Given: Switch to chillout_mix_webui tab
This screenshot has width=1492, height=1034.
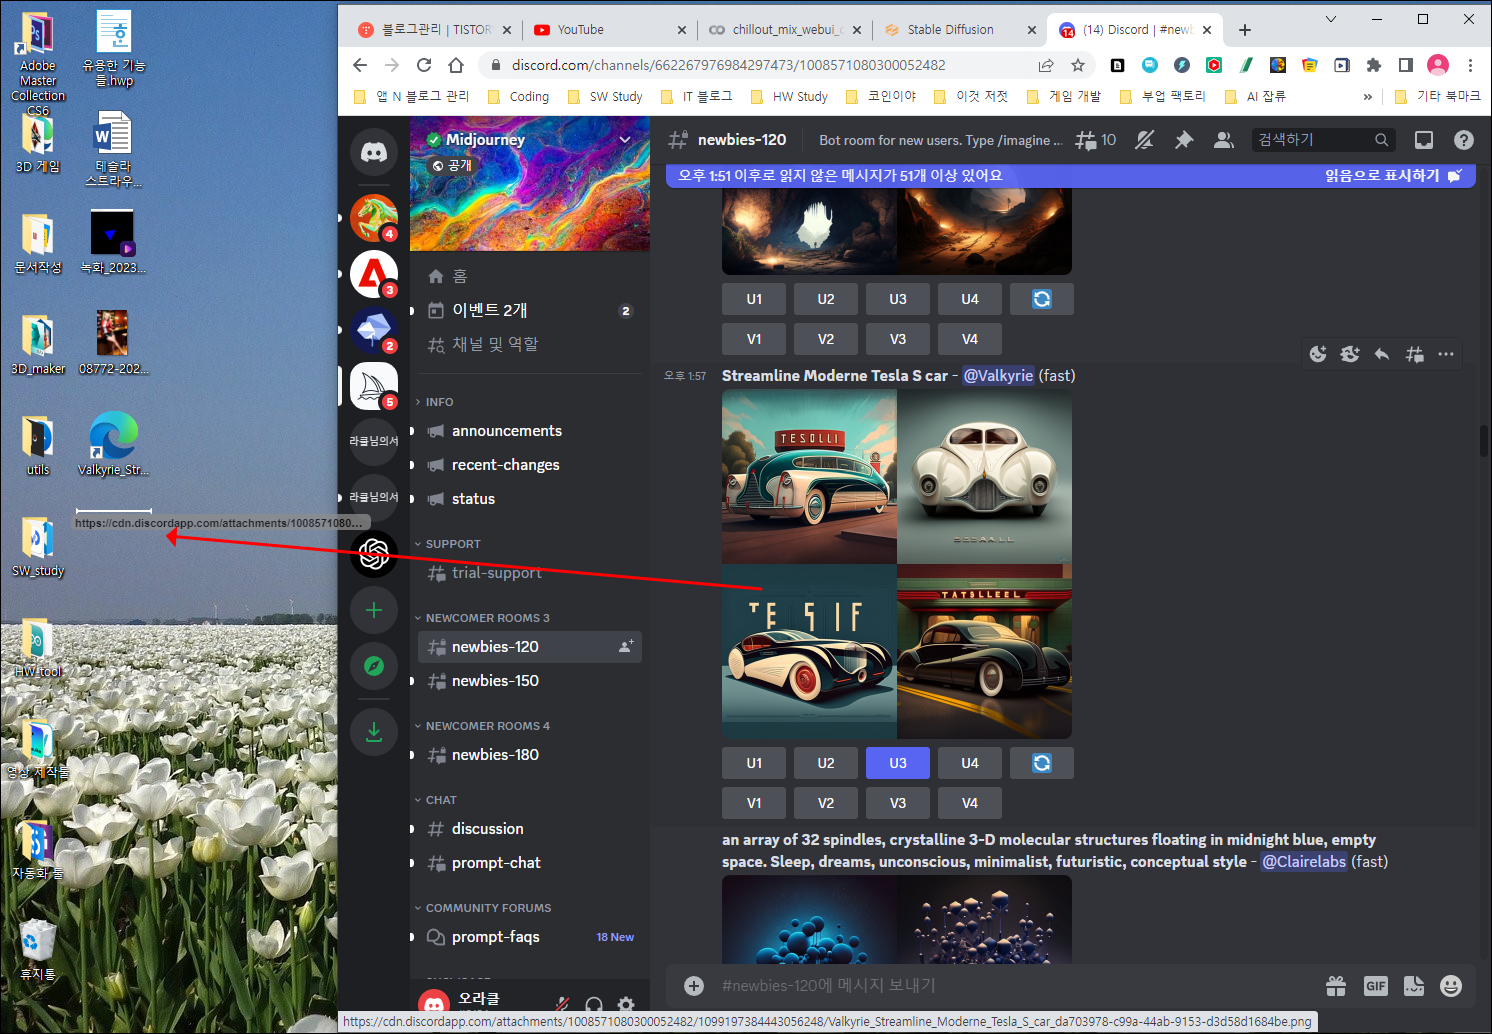Looking at the screenshot, I should click(783, 30).
